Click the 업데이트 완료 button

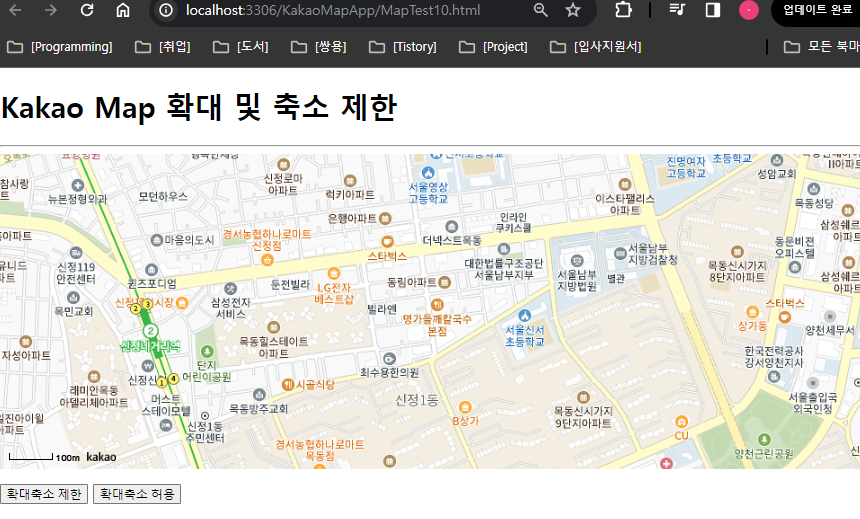coord(817,10)
